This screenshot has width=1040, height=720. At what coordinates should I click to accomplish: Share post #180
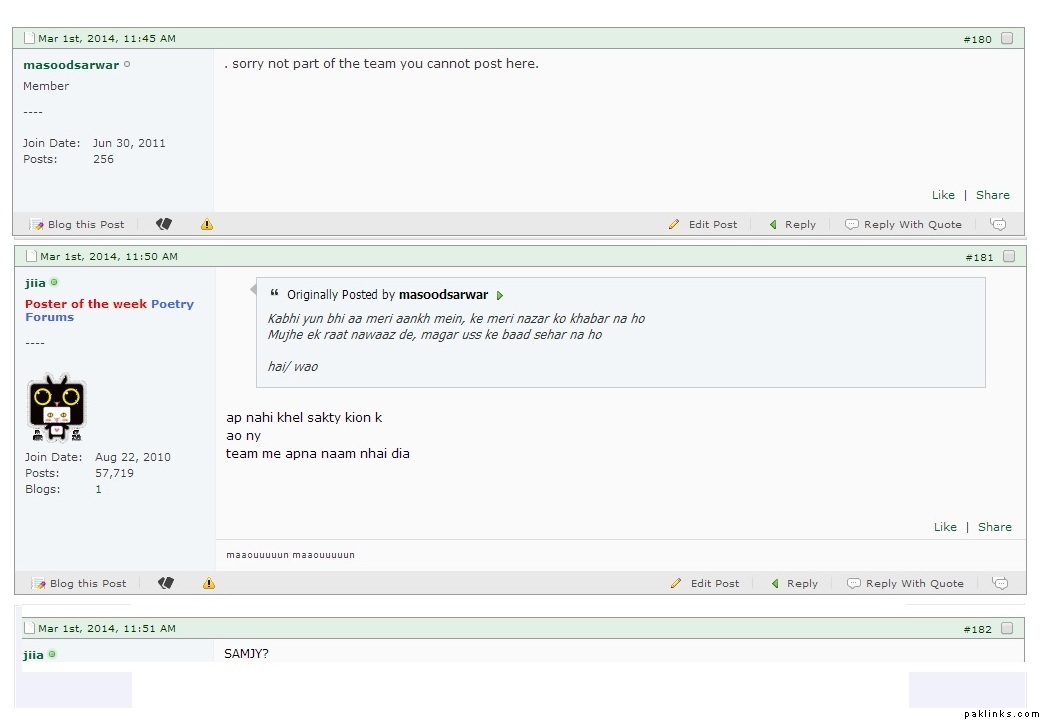pyautogui.click(x=992, y=195)
